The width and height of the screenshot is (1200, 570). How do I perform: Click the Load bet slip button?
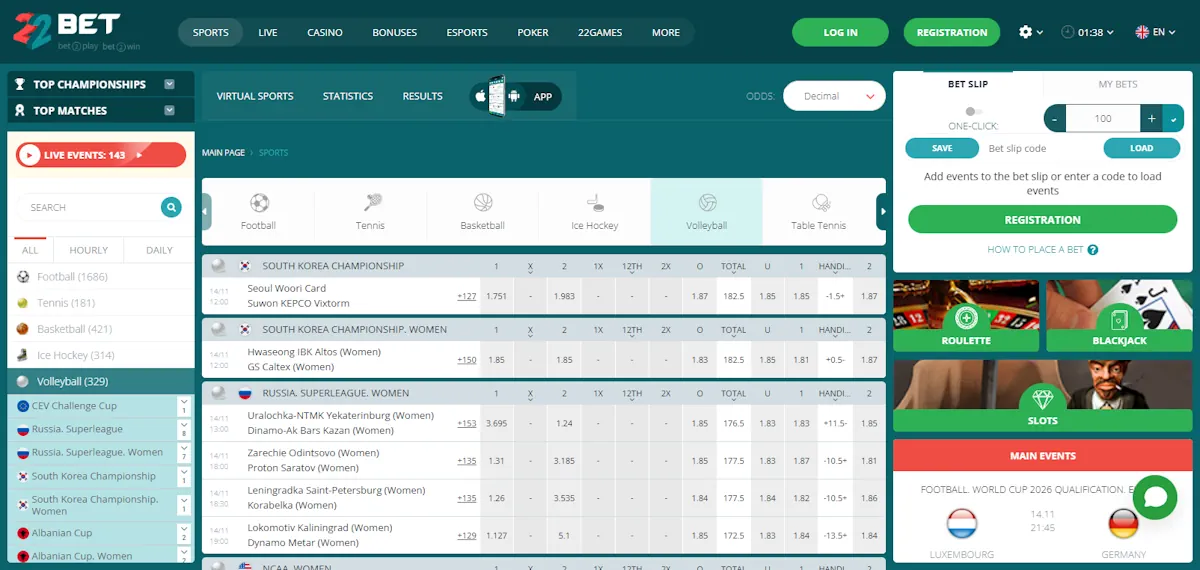coord(1141,148)
